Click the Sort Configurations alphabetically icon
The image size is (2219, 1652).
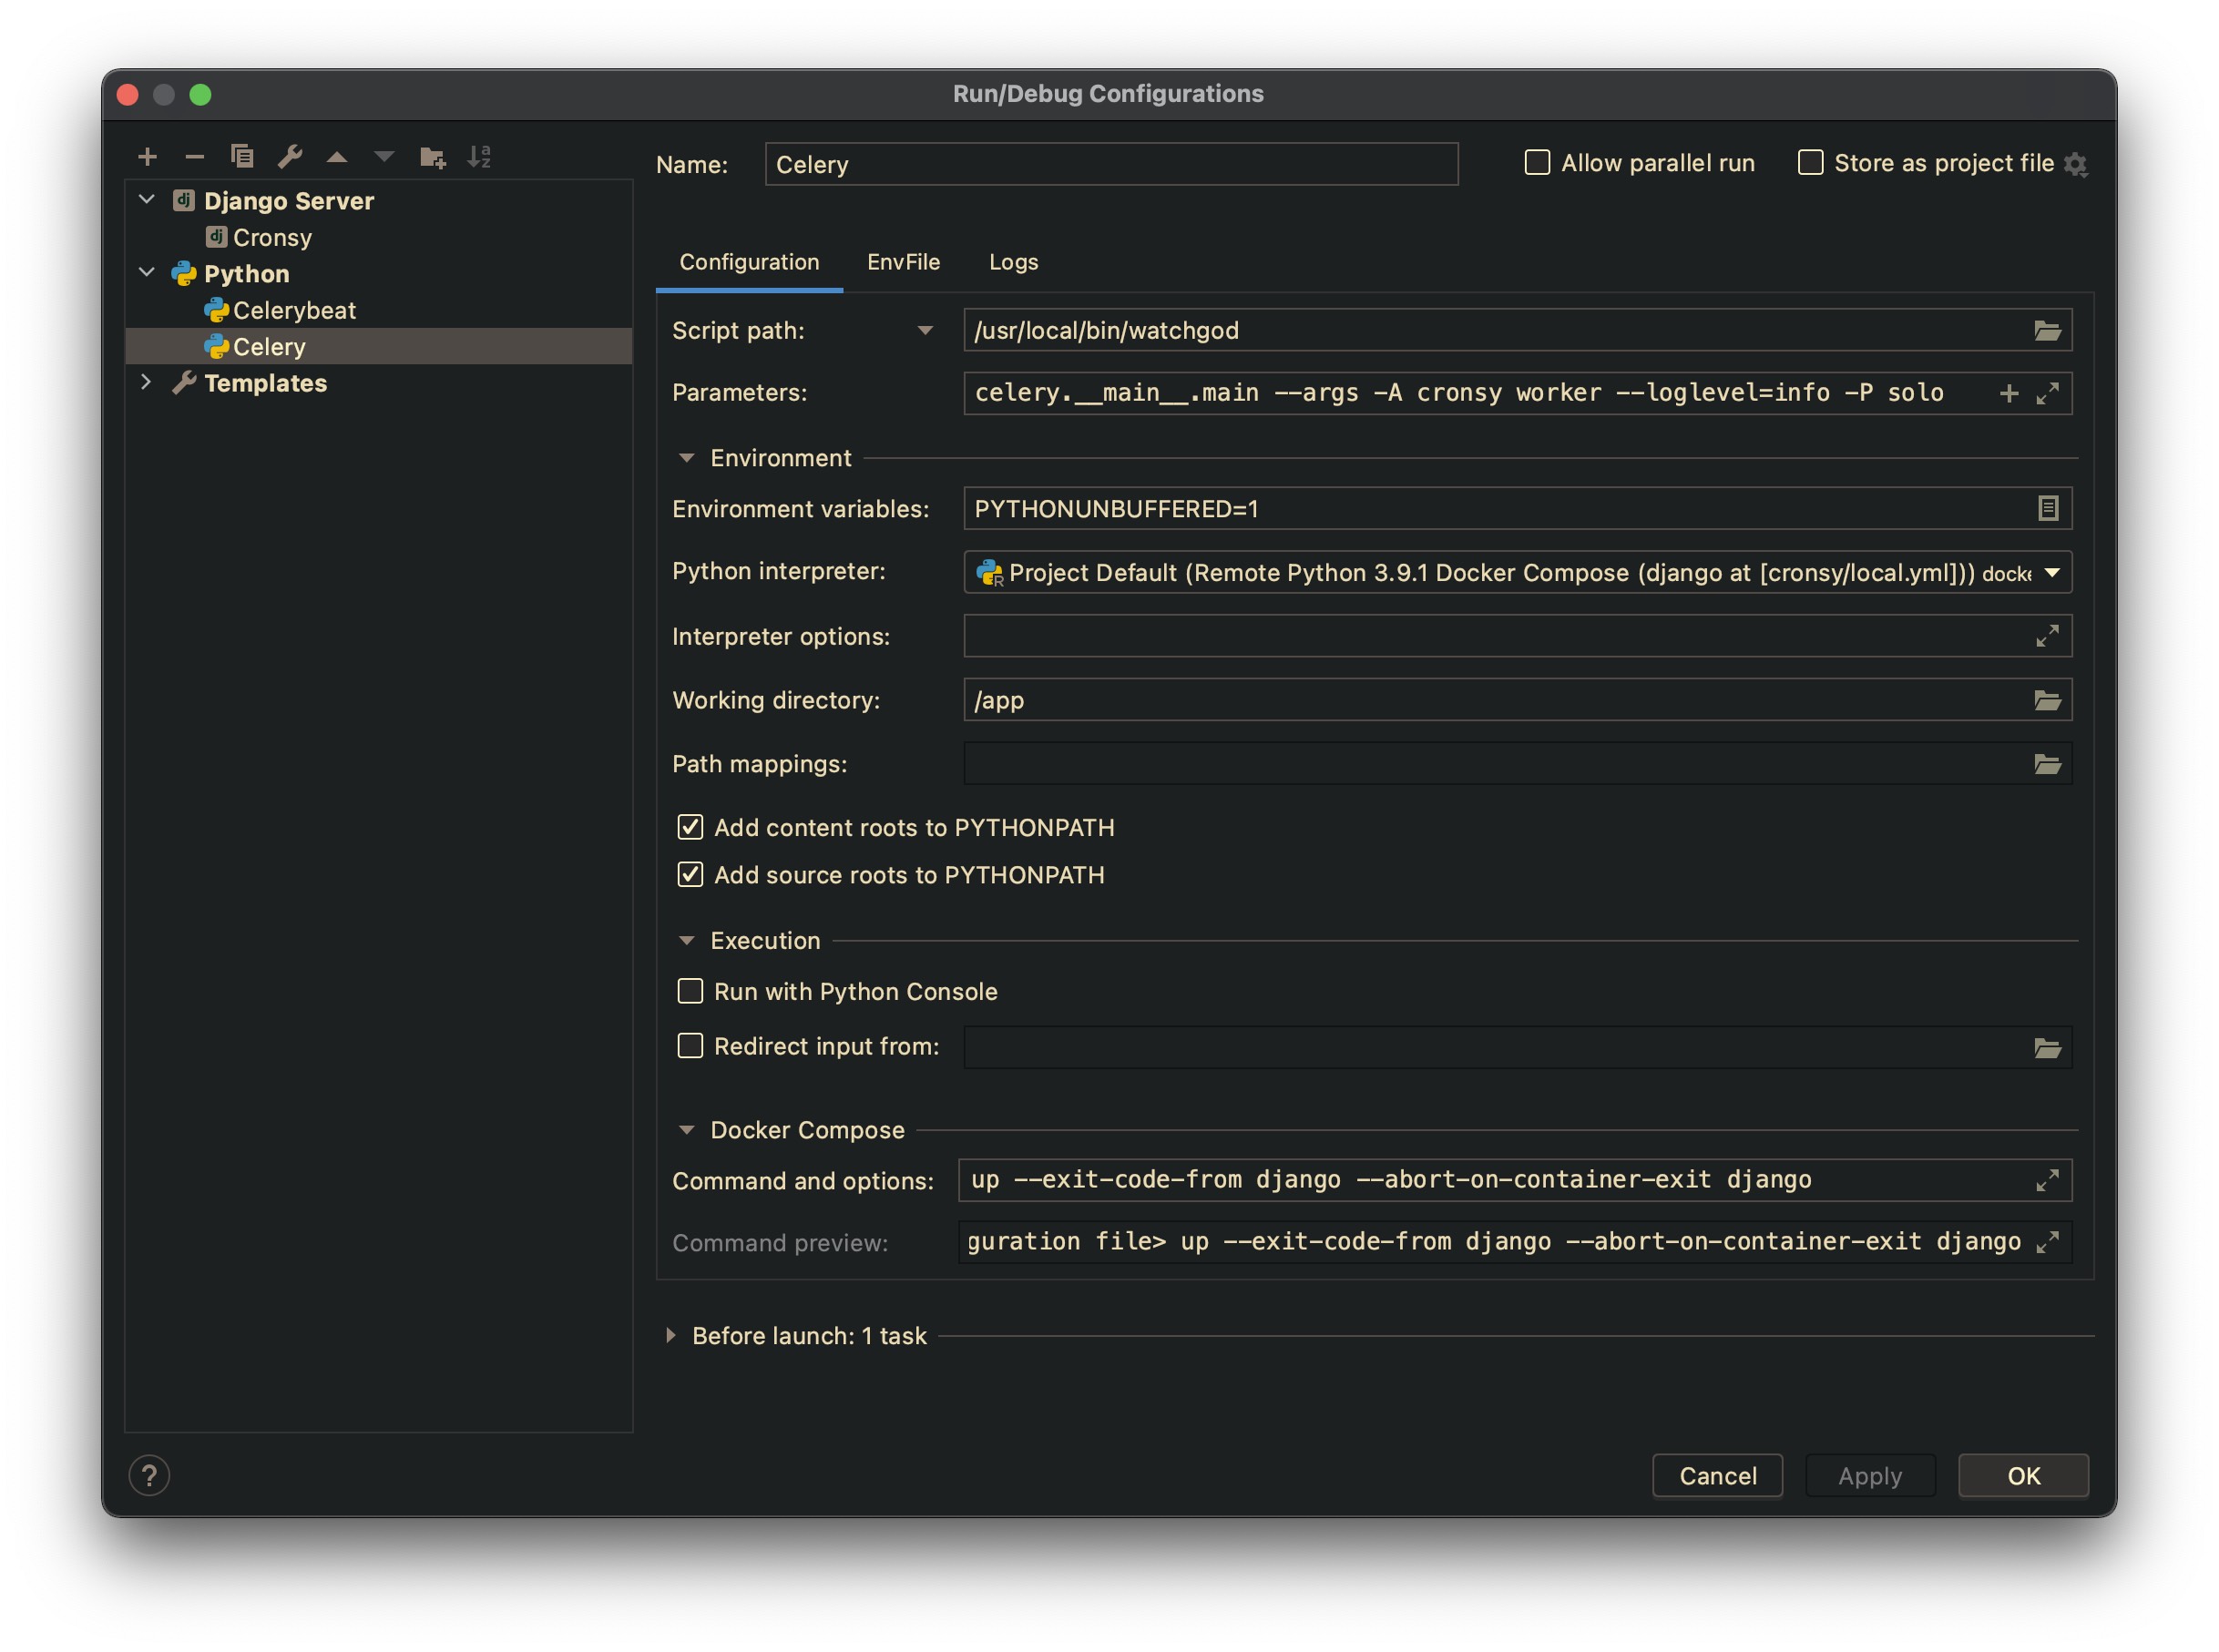click(x=479, y=157)
